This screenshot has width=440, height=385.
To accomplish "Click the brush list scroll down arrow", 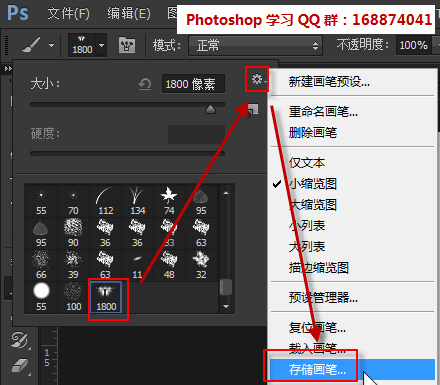I will pyautogui.click(x=226, y=306).
